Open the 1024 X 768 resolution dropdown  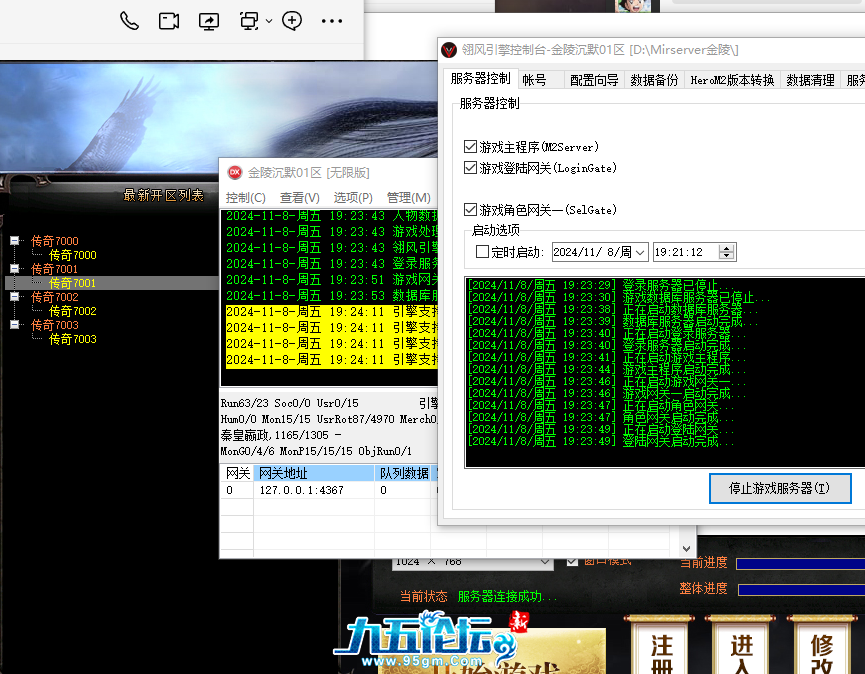(x=473, y=562)
